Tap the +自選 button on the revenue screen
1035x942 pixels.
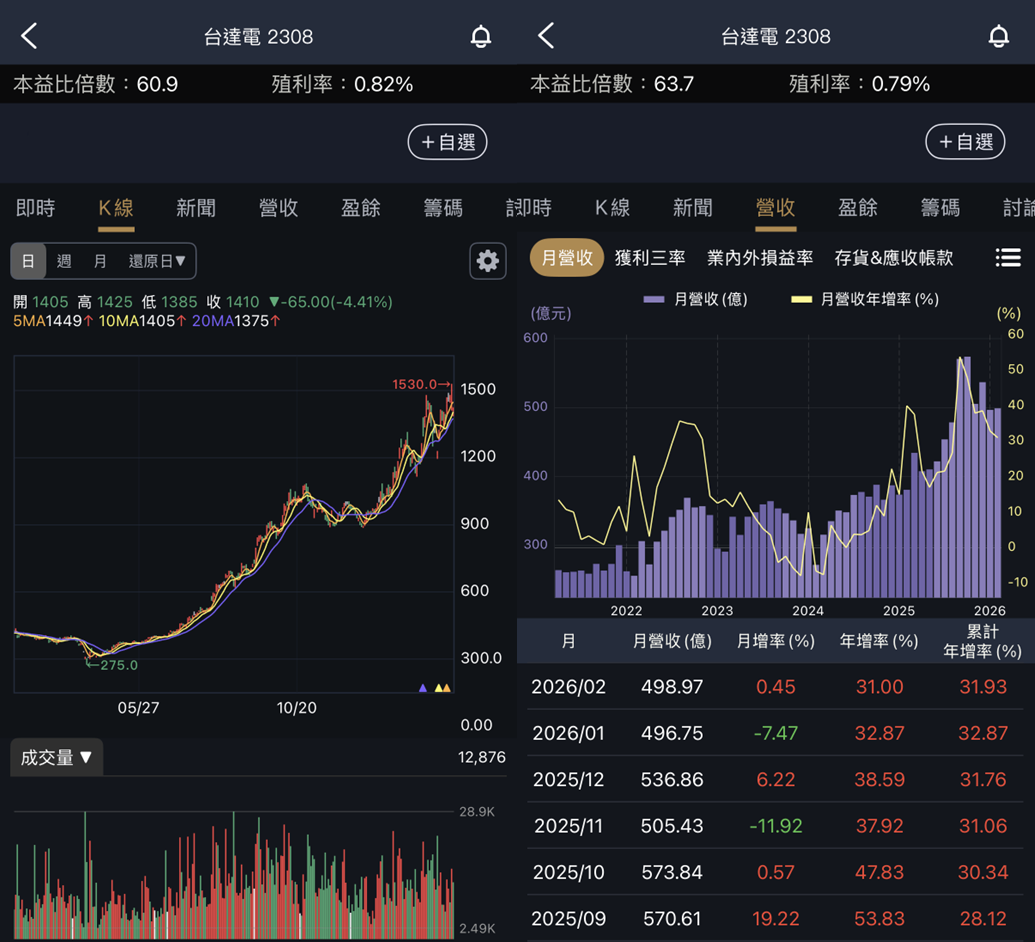[964, 141]
